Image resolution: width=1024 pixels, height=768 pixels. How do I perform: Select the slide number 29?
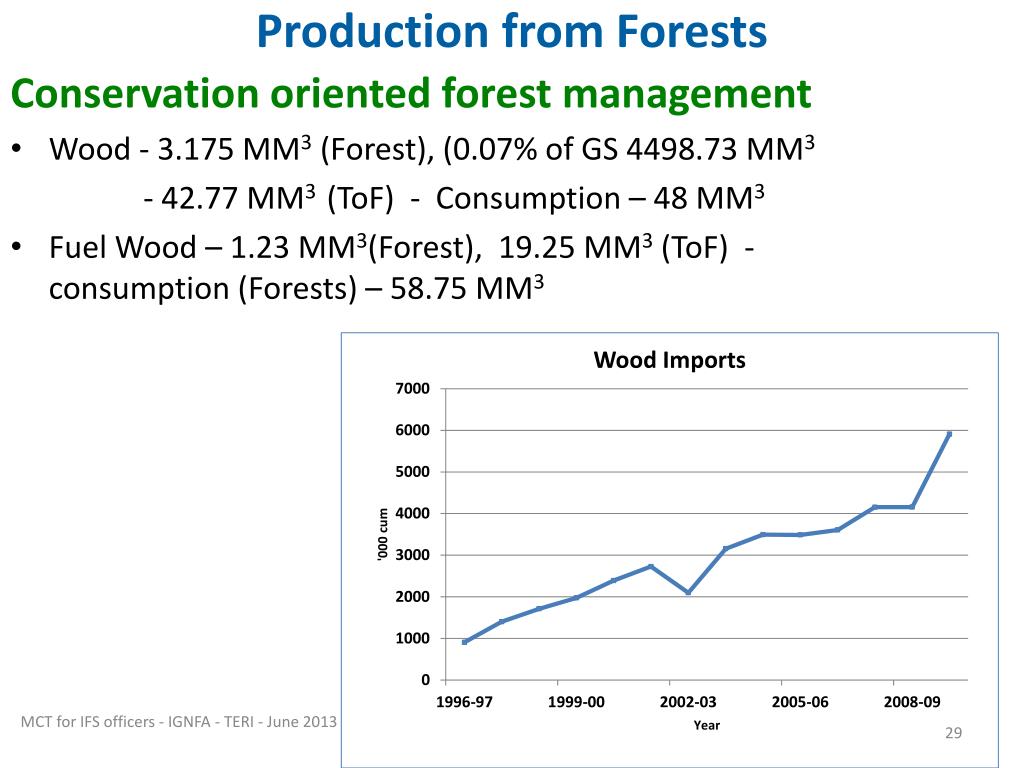tap(953, 733)
